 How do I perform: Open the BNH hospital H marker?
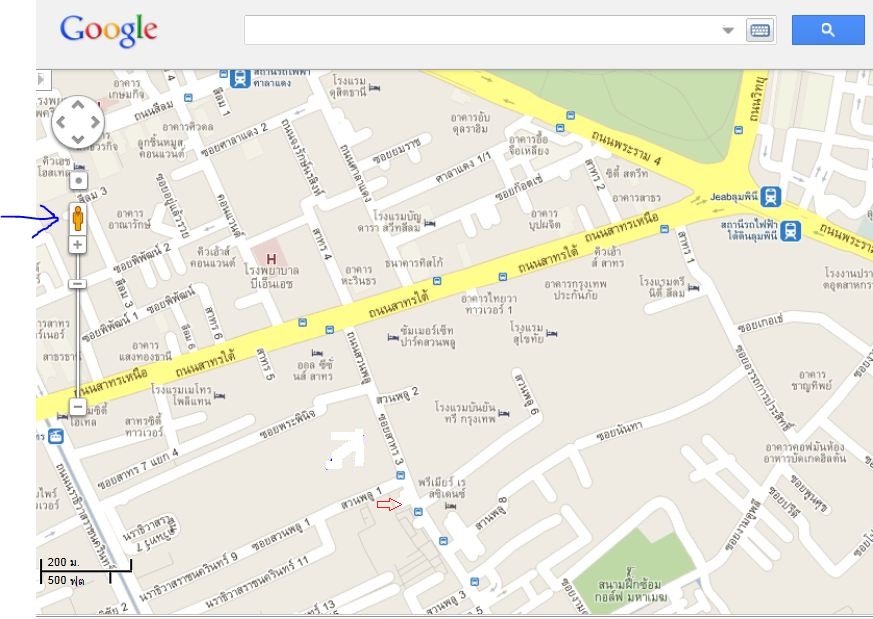click(271, 259)
